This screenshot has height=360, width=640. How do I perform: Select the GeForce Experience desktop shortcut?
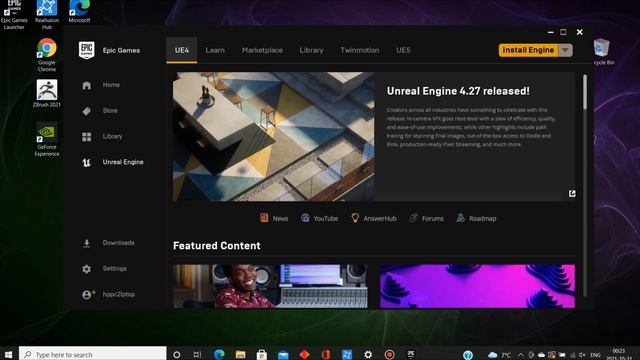47,139
